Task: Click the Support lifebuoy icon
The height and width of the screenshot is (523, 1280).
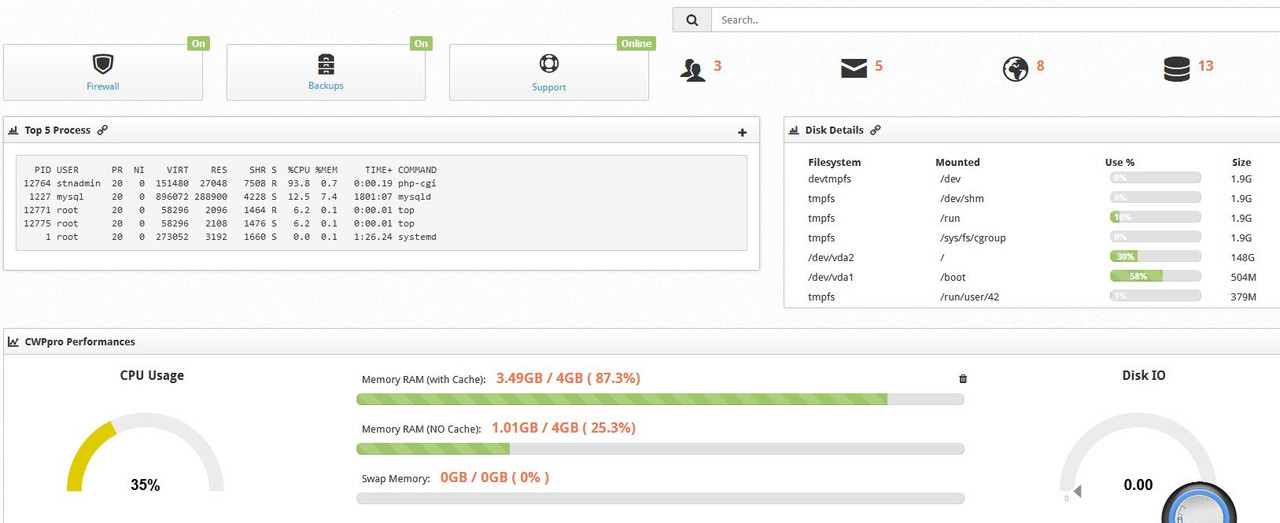Action: pyautogui.click(x=549, y=64)
